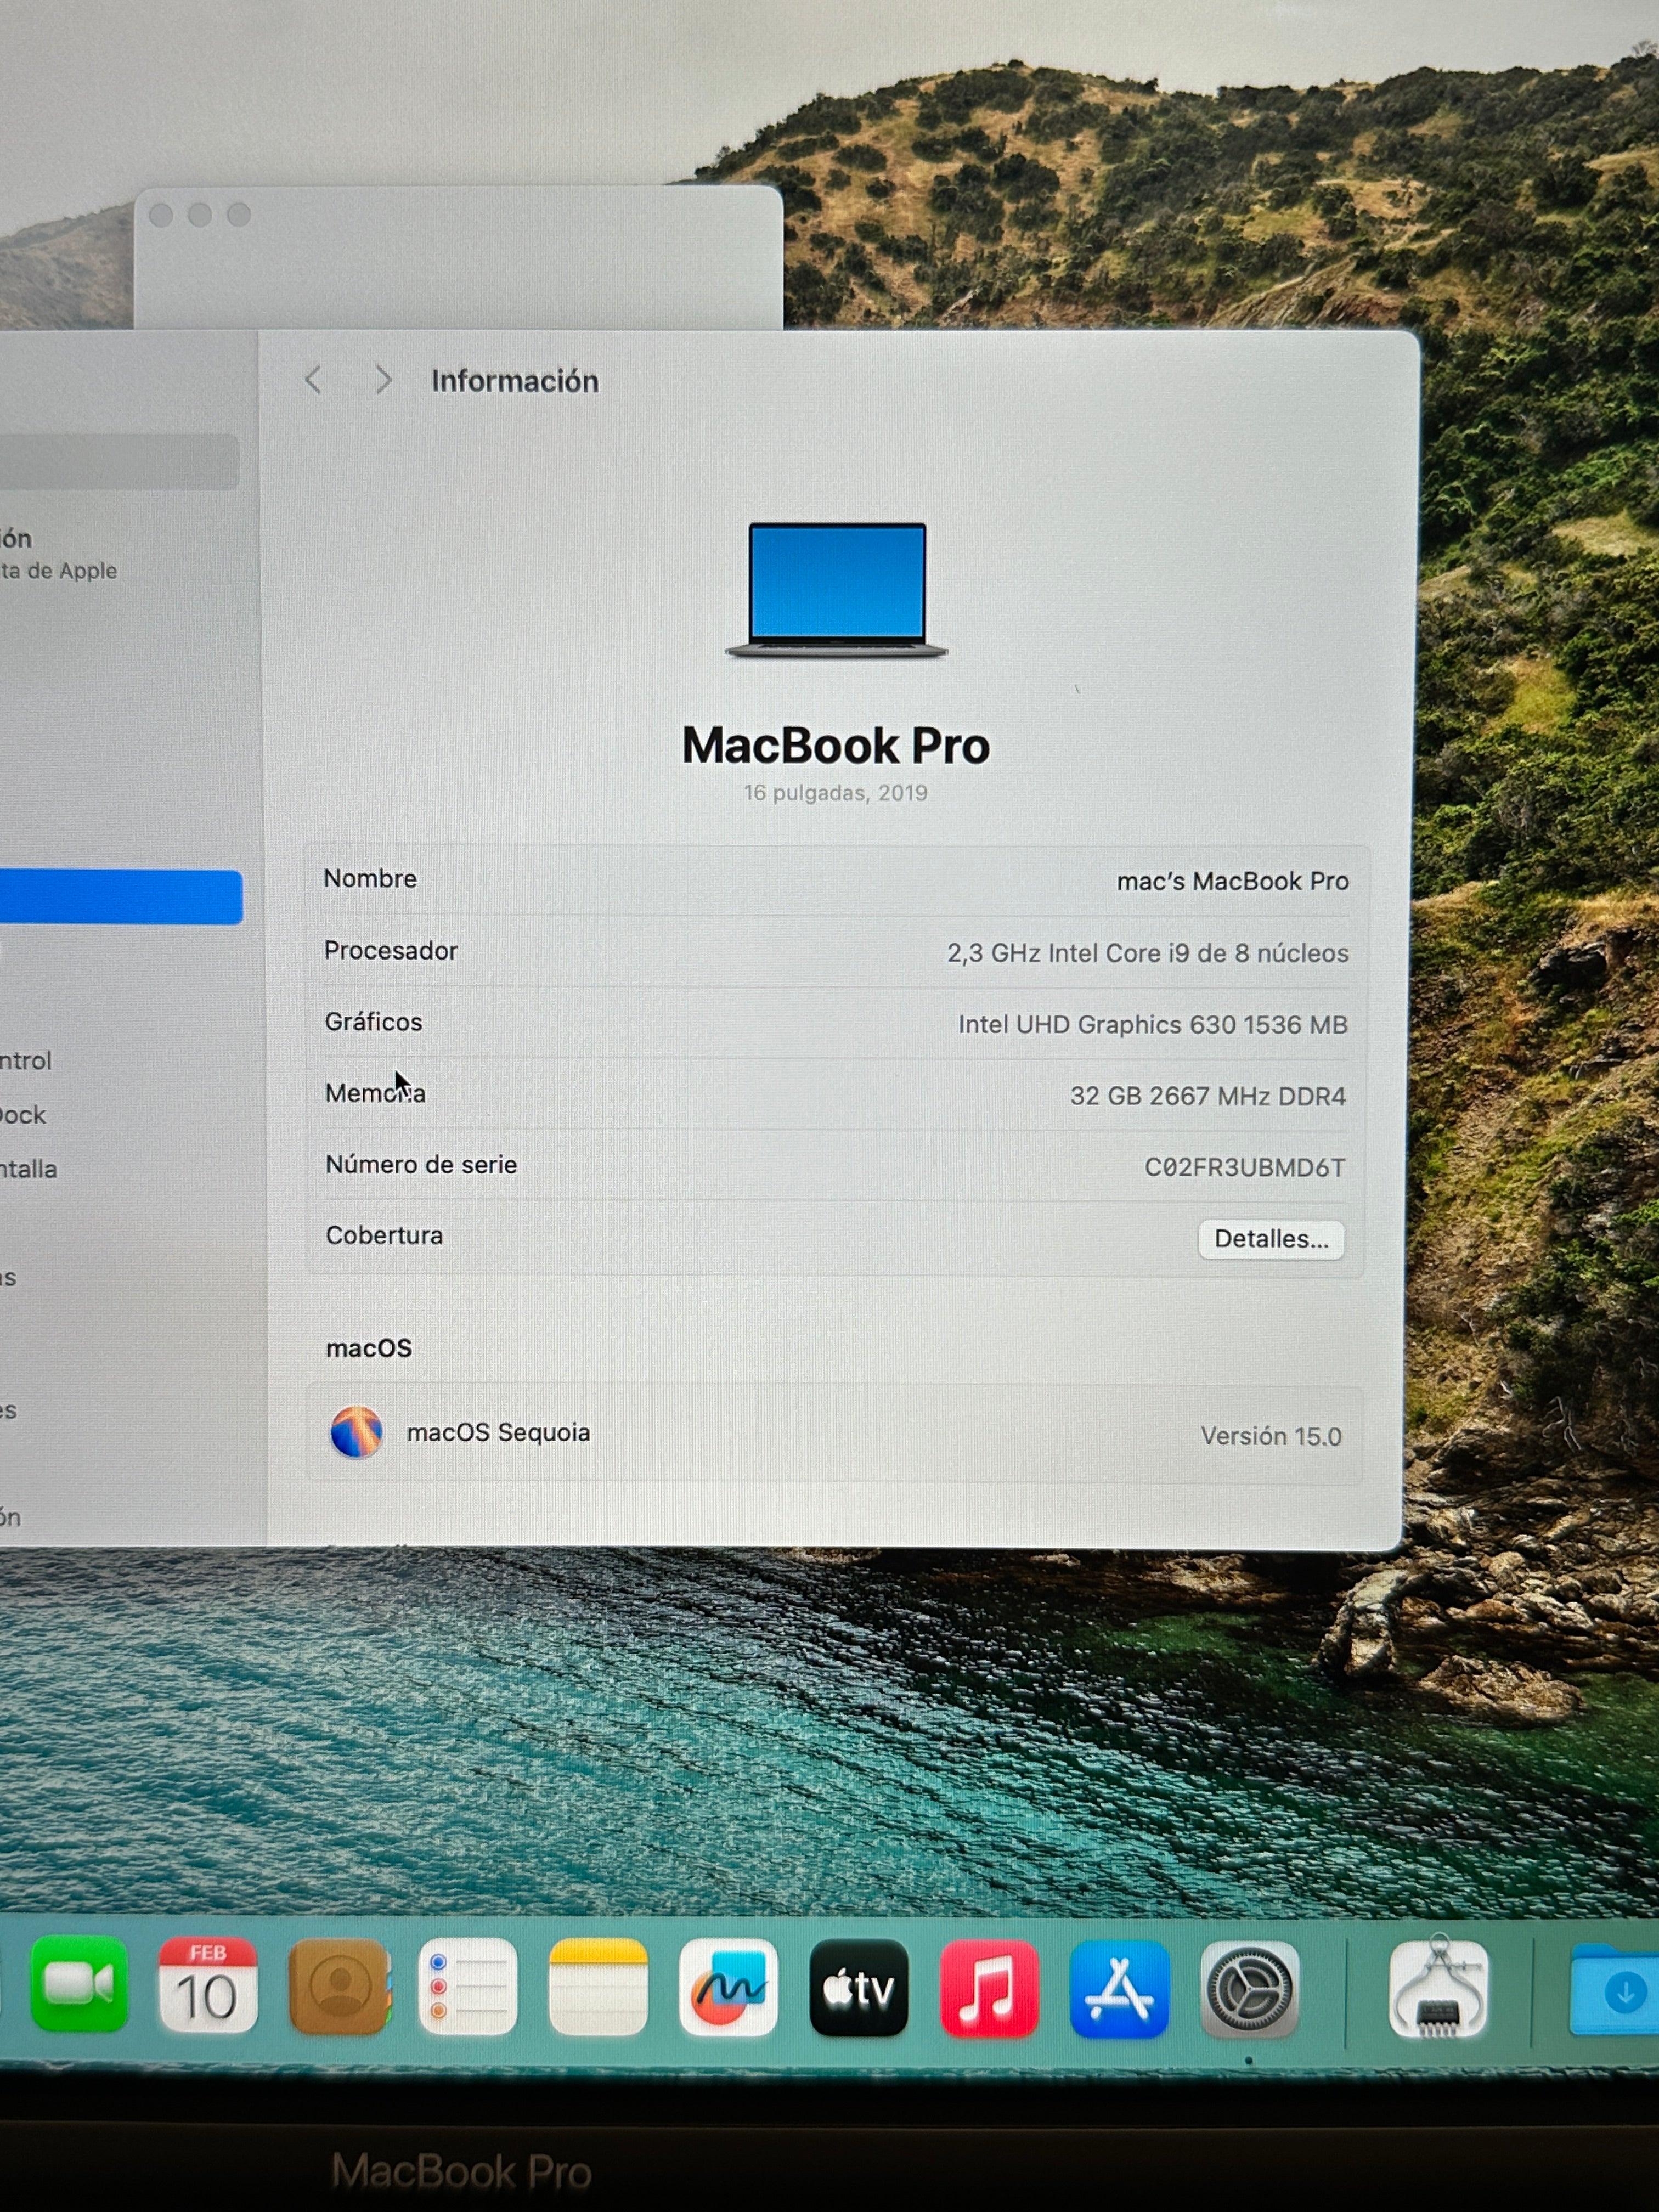1659x2212 pixels.
Task: Click the '16 pulgadas, 2019' subtitle
Action: point(836,793)
